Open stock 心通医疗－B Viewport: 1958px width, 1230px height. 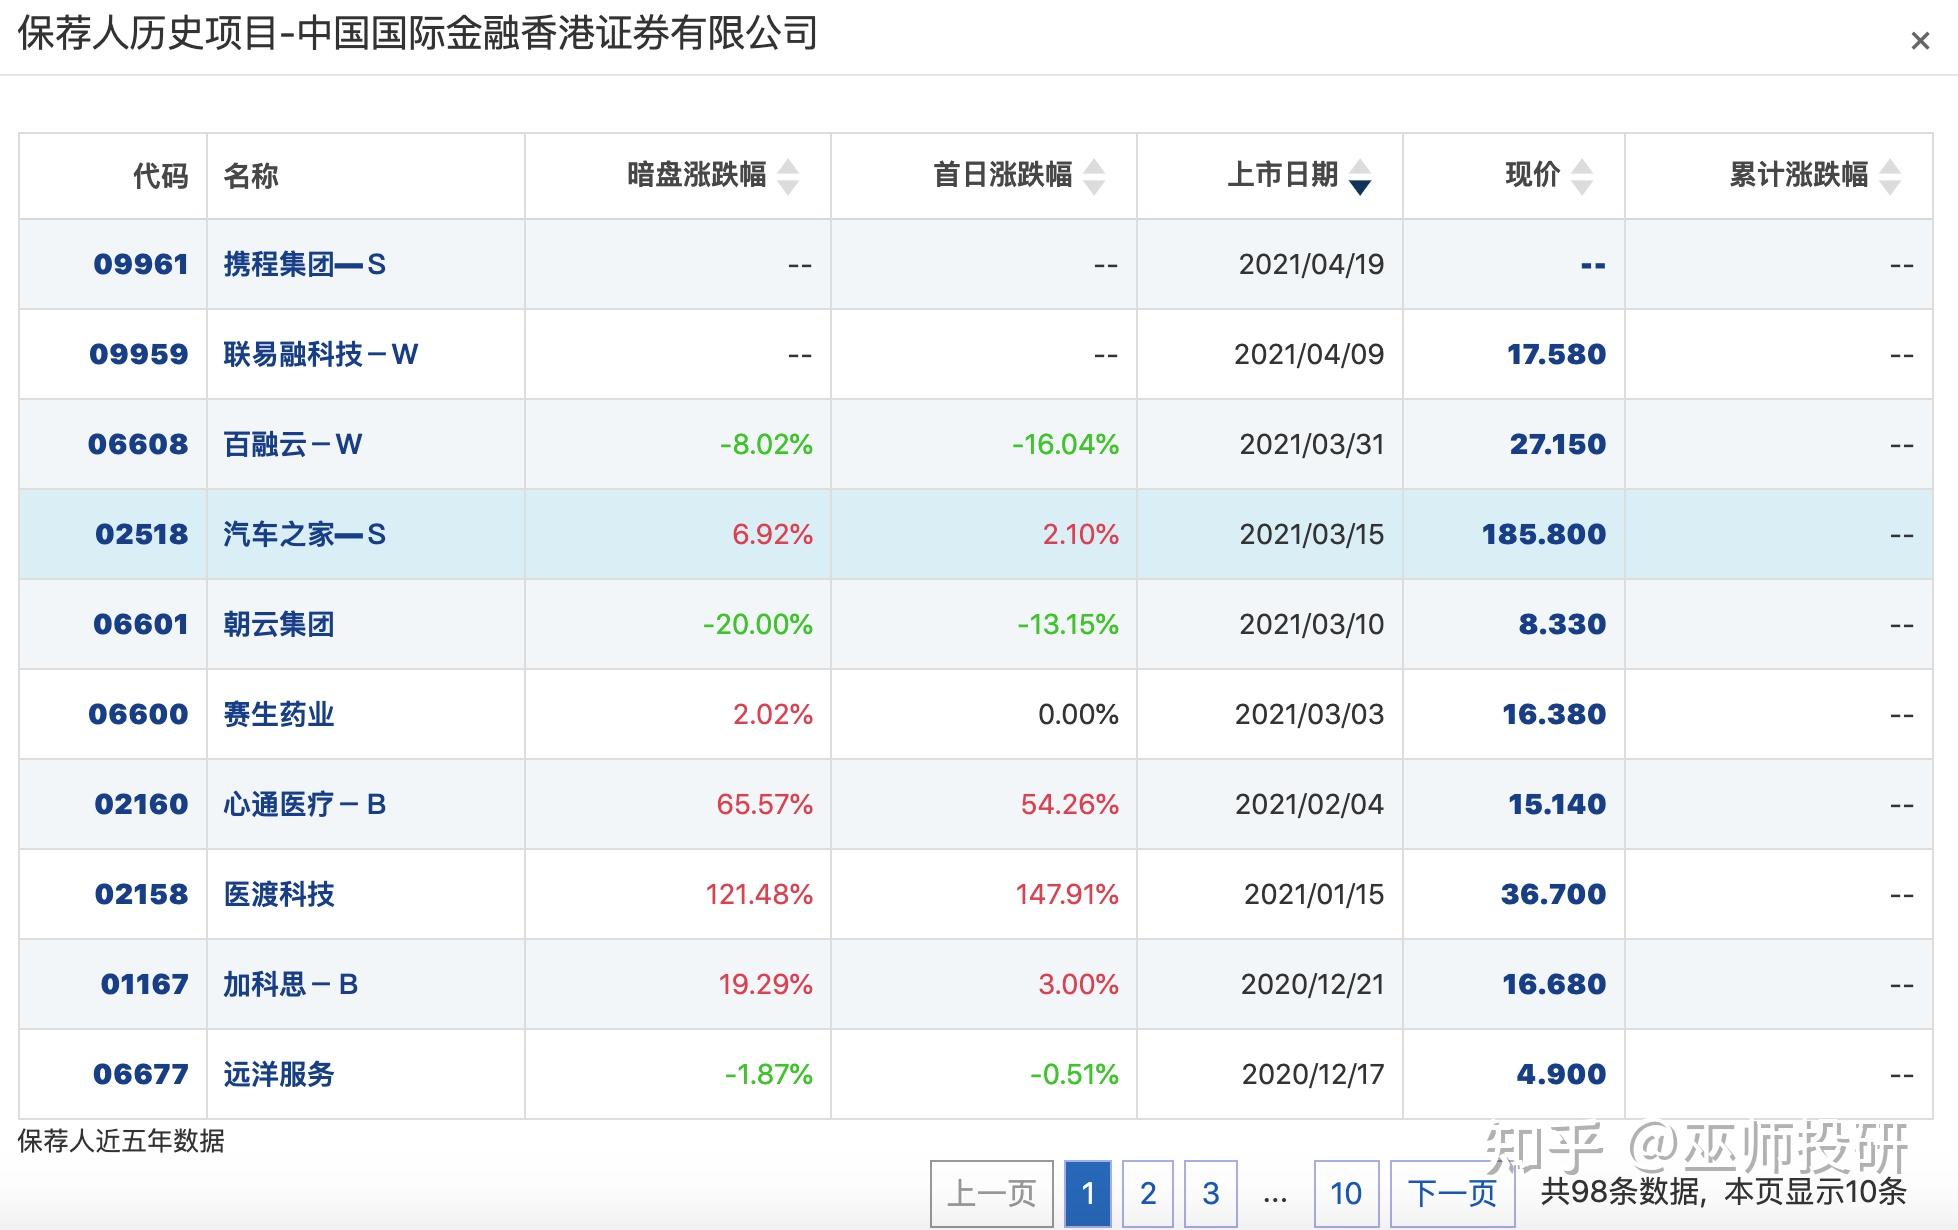(x=304, y=804)
